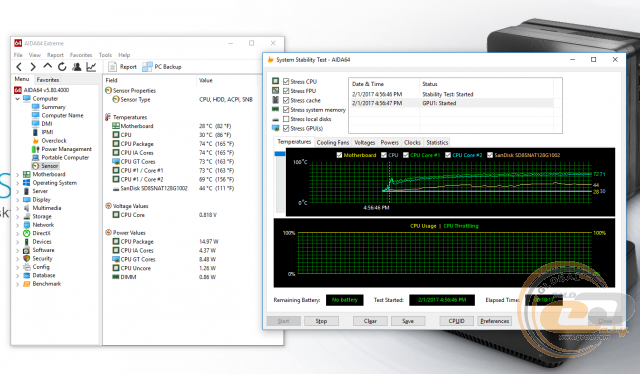Toggle SanDisk graph series checkbox
This screenshot has height=374, width=640.
(x=490, y=155)
